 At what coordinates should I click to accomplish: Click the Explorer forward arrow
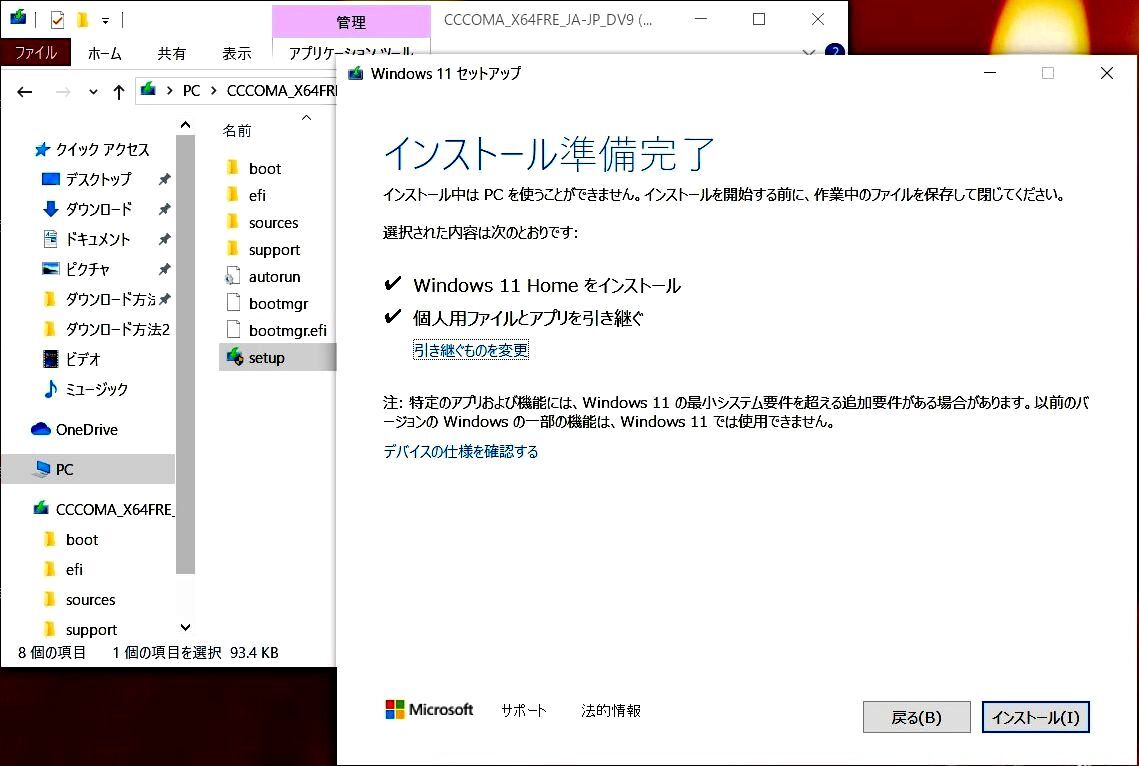63,91
